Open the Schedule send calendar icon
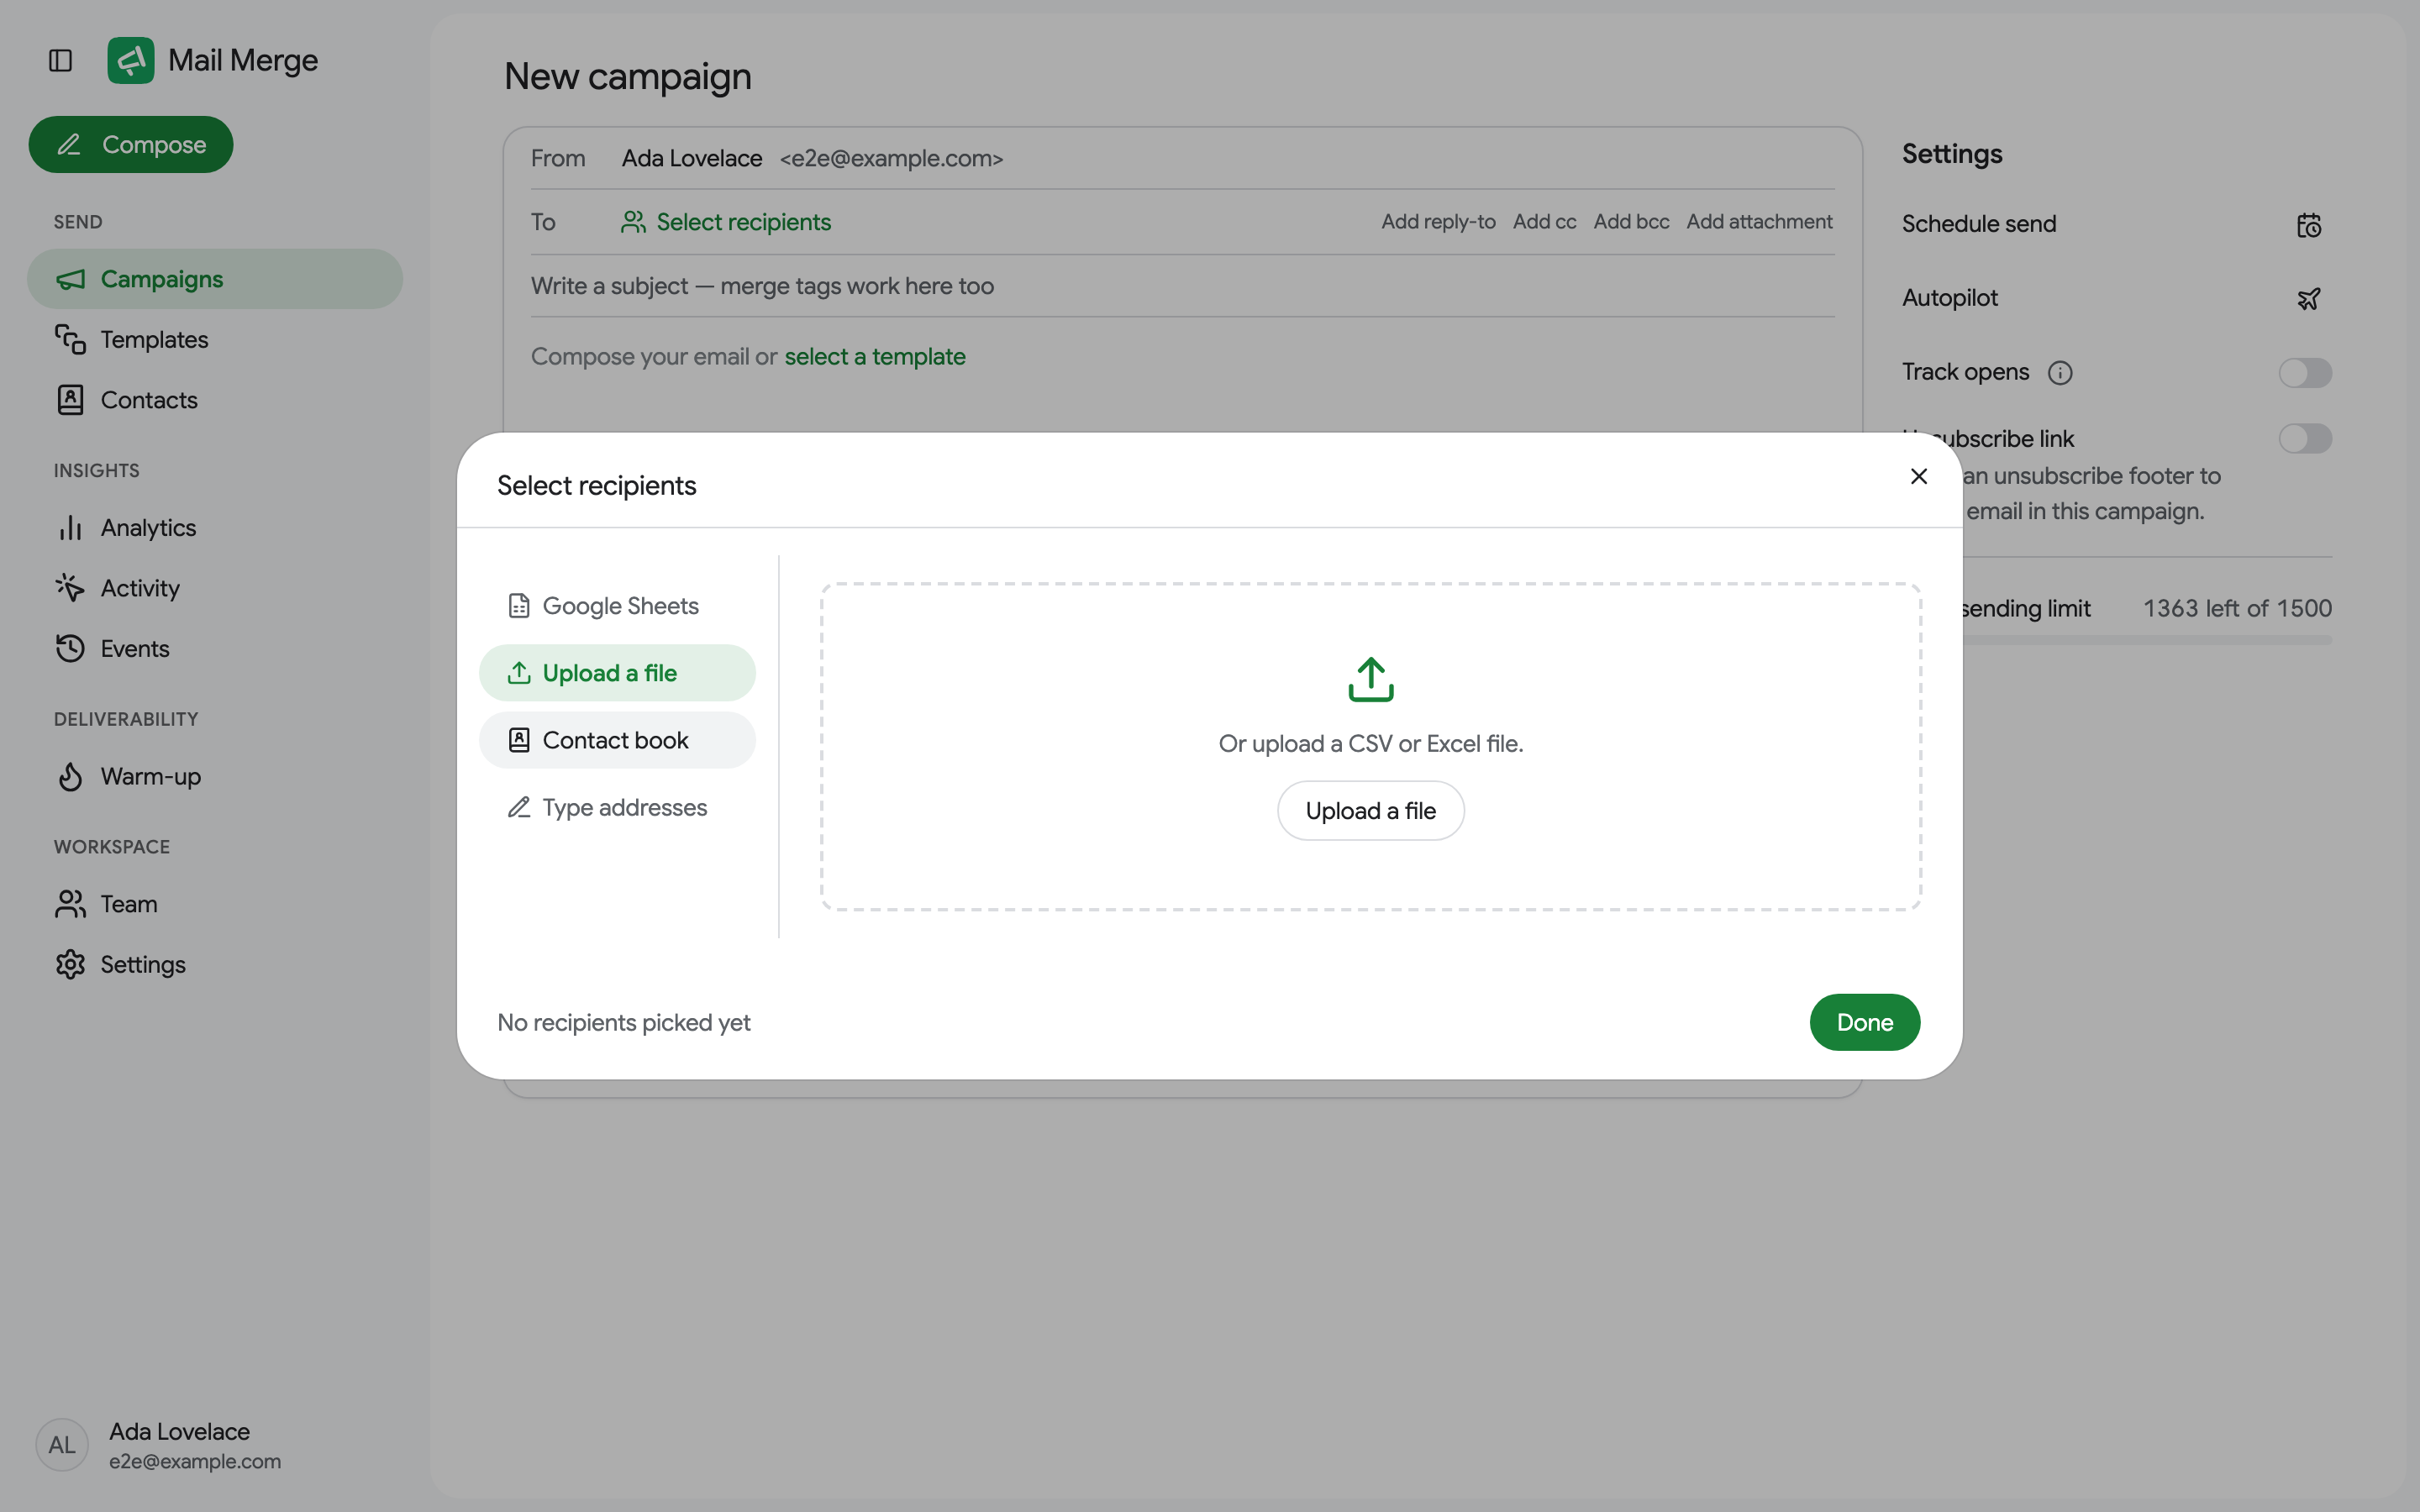This screenshot has width=2420, height=1512. [2308, 225]
